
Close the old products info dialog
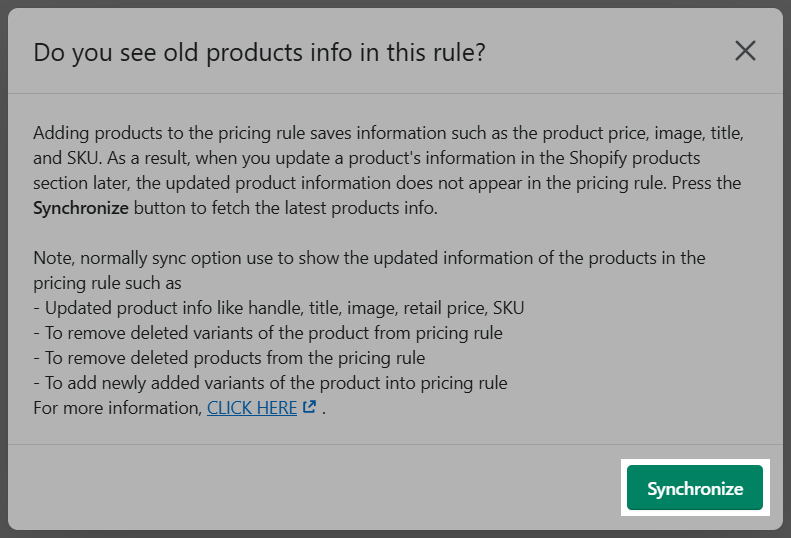(745, 51)
